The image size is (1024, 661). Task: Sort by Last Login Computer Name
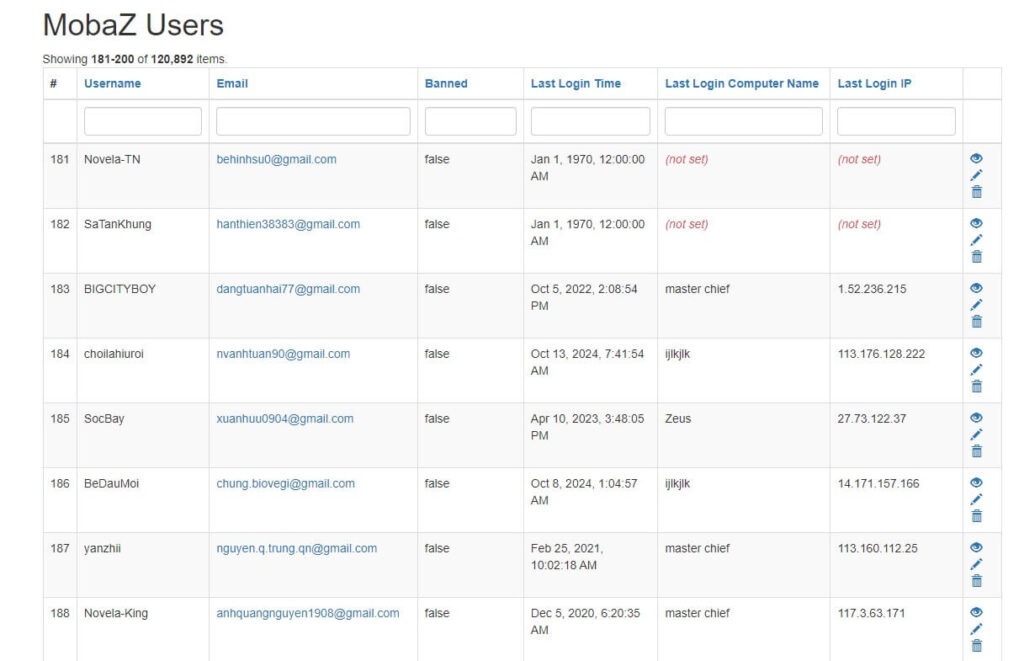[x=741, y=84]
